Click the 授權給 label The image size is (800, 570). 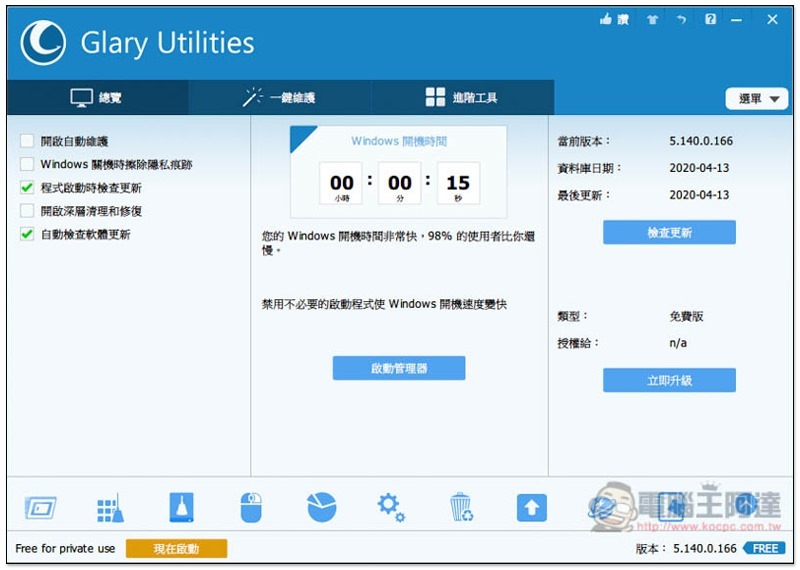click(x=577, y=343)
